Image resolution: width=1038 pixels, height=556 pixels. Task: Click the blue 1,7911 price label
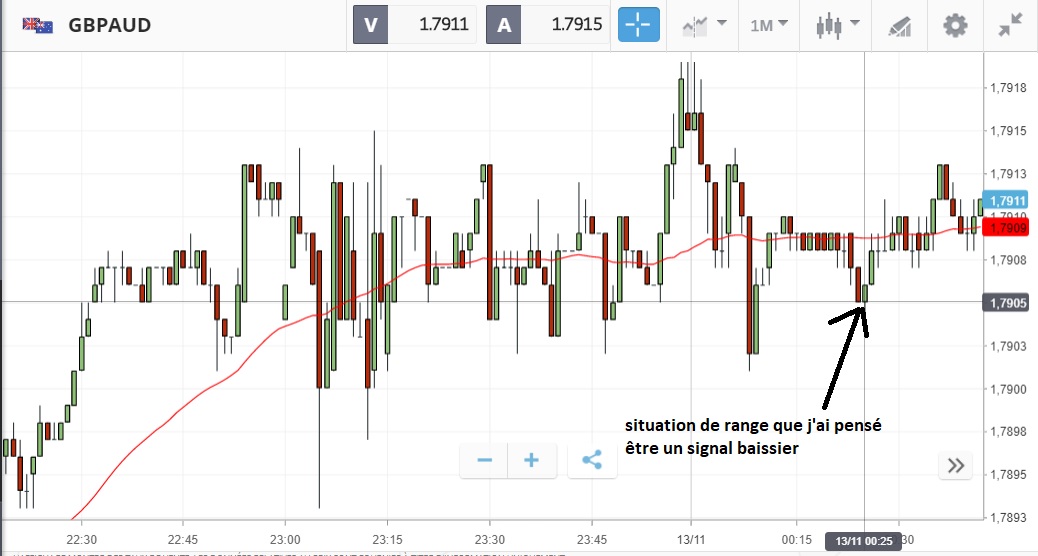[x=1008, y=200]
